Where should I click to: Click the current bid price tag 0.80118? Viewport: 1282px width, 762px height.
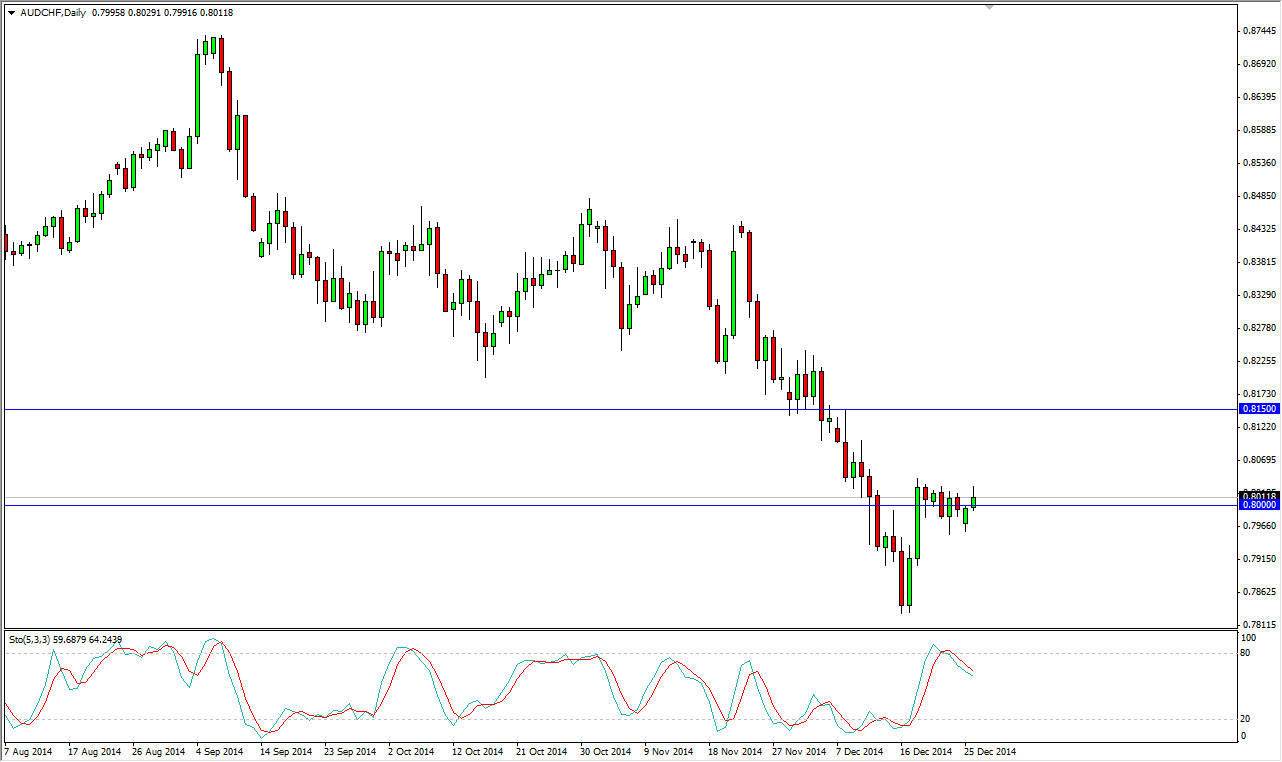click(1259, 494)
